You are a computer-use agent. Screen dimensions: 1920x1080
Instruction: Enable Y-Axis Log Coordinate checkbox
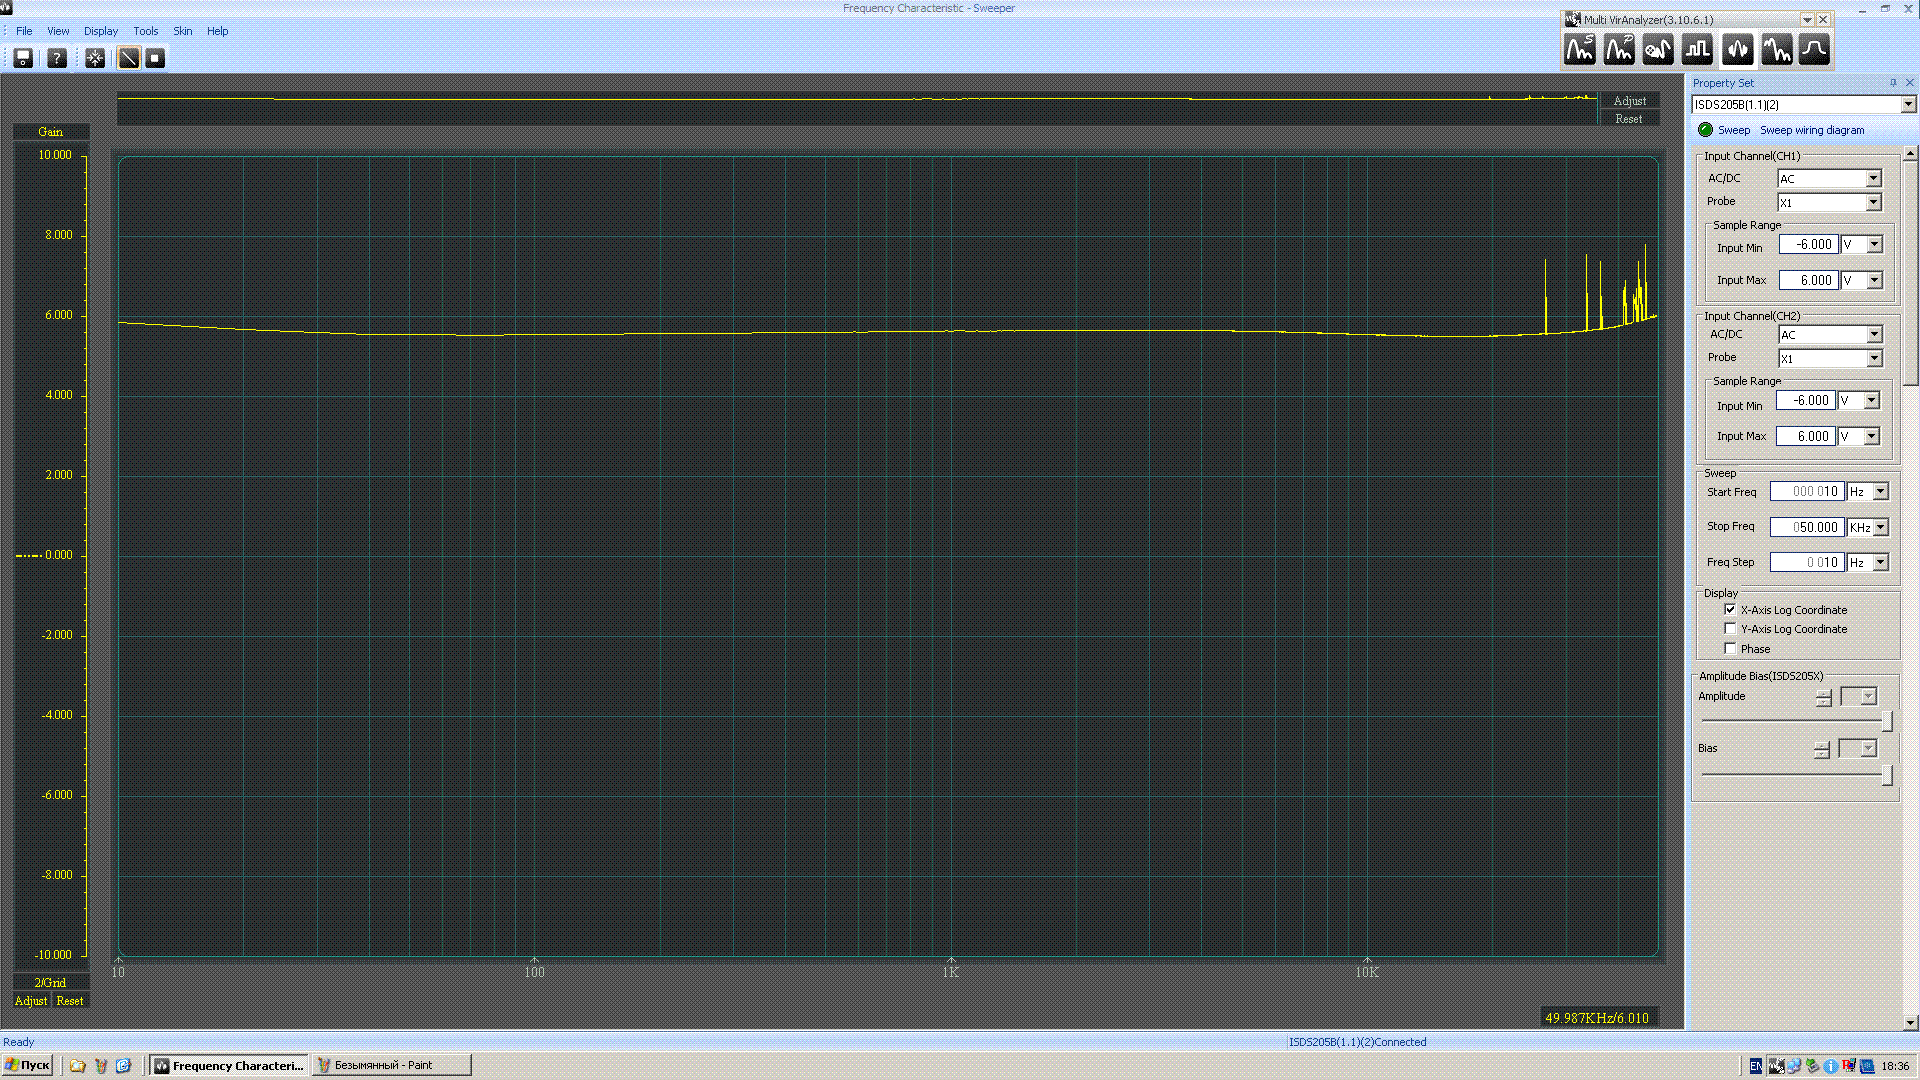click(x=1730, y=629)
